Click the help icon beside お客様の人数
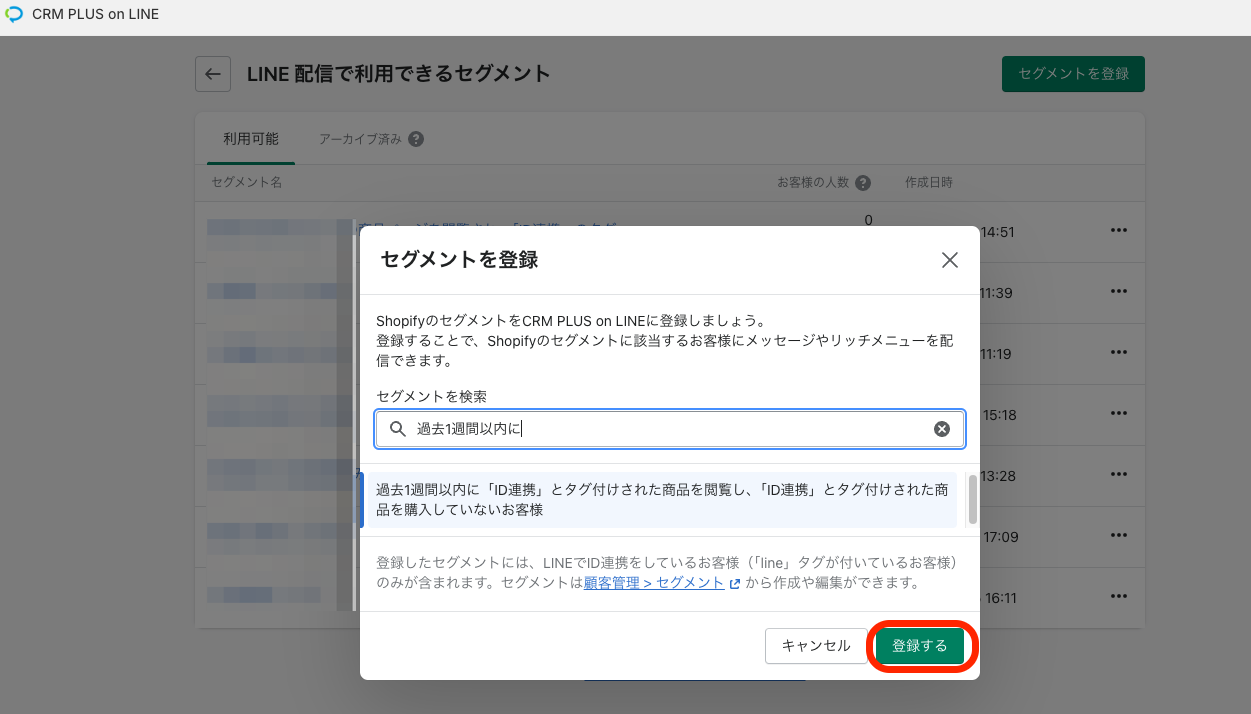This screenshot has height=714, width=1251. tap(863, 183)
